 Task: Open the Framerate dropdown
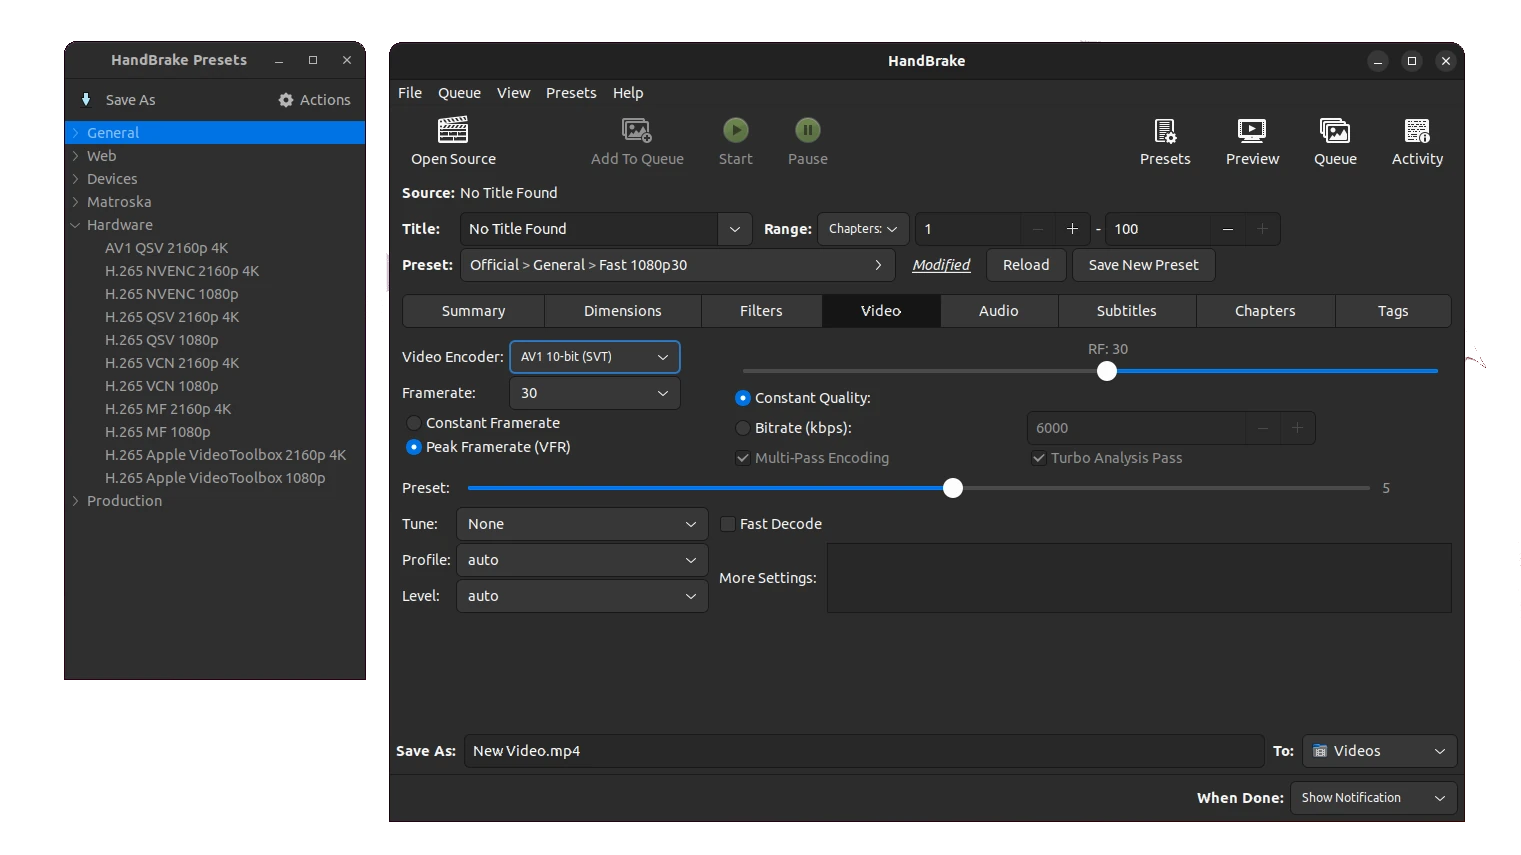pyautogui.click(x=595, y=393)
